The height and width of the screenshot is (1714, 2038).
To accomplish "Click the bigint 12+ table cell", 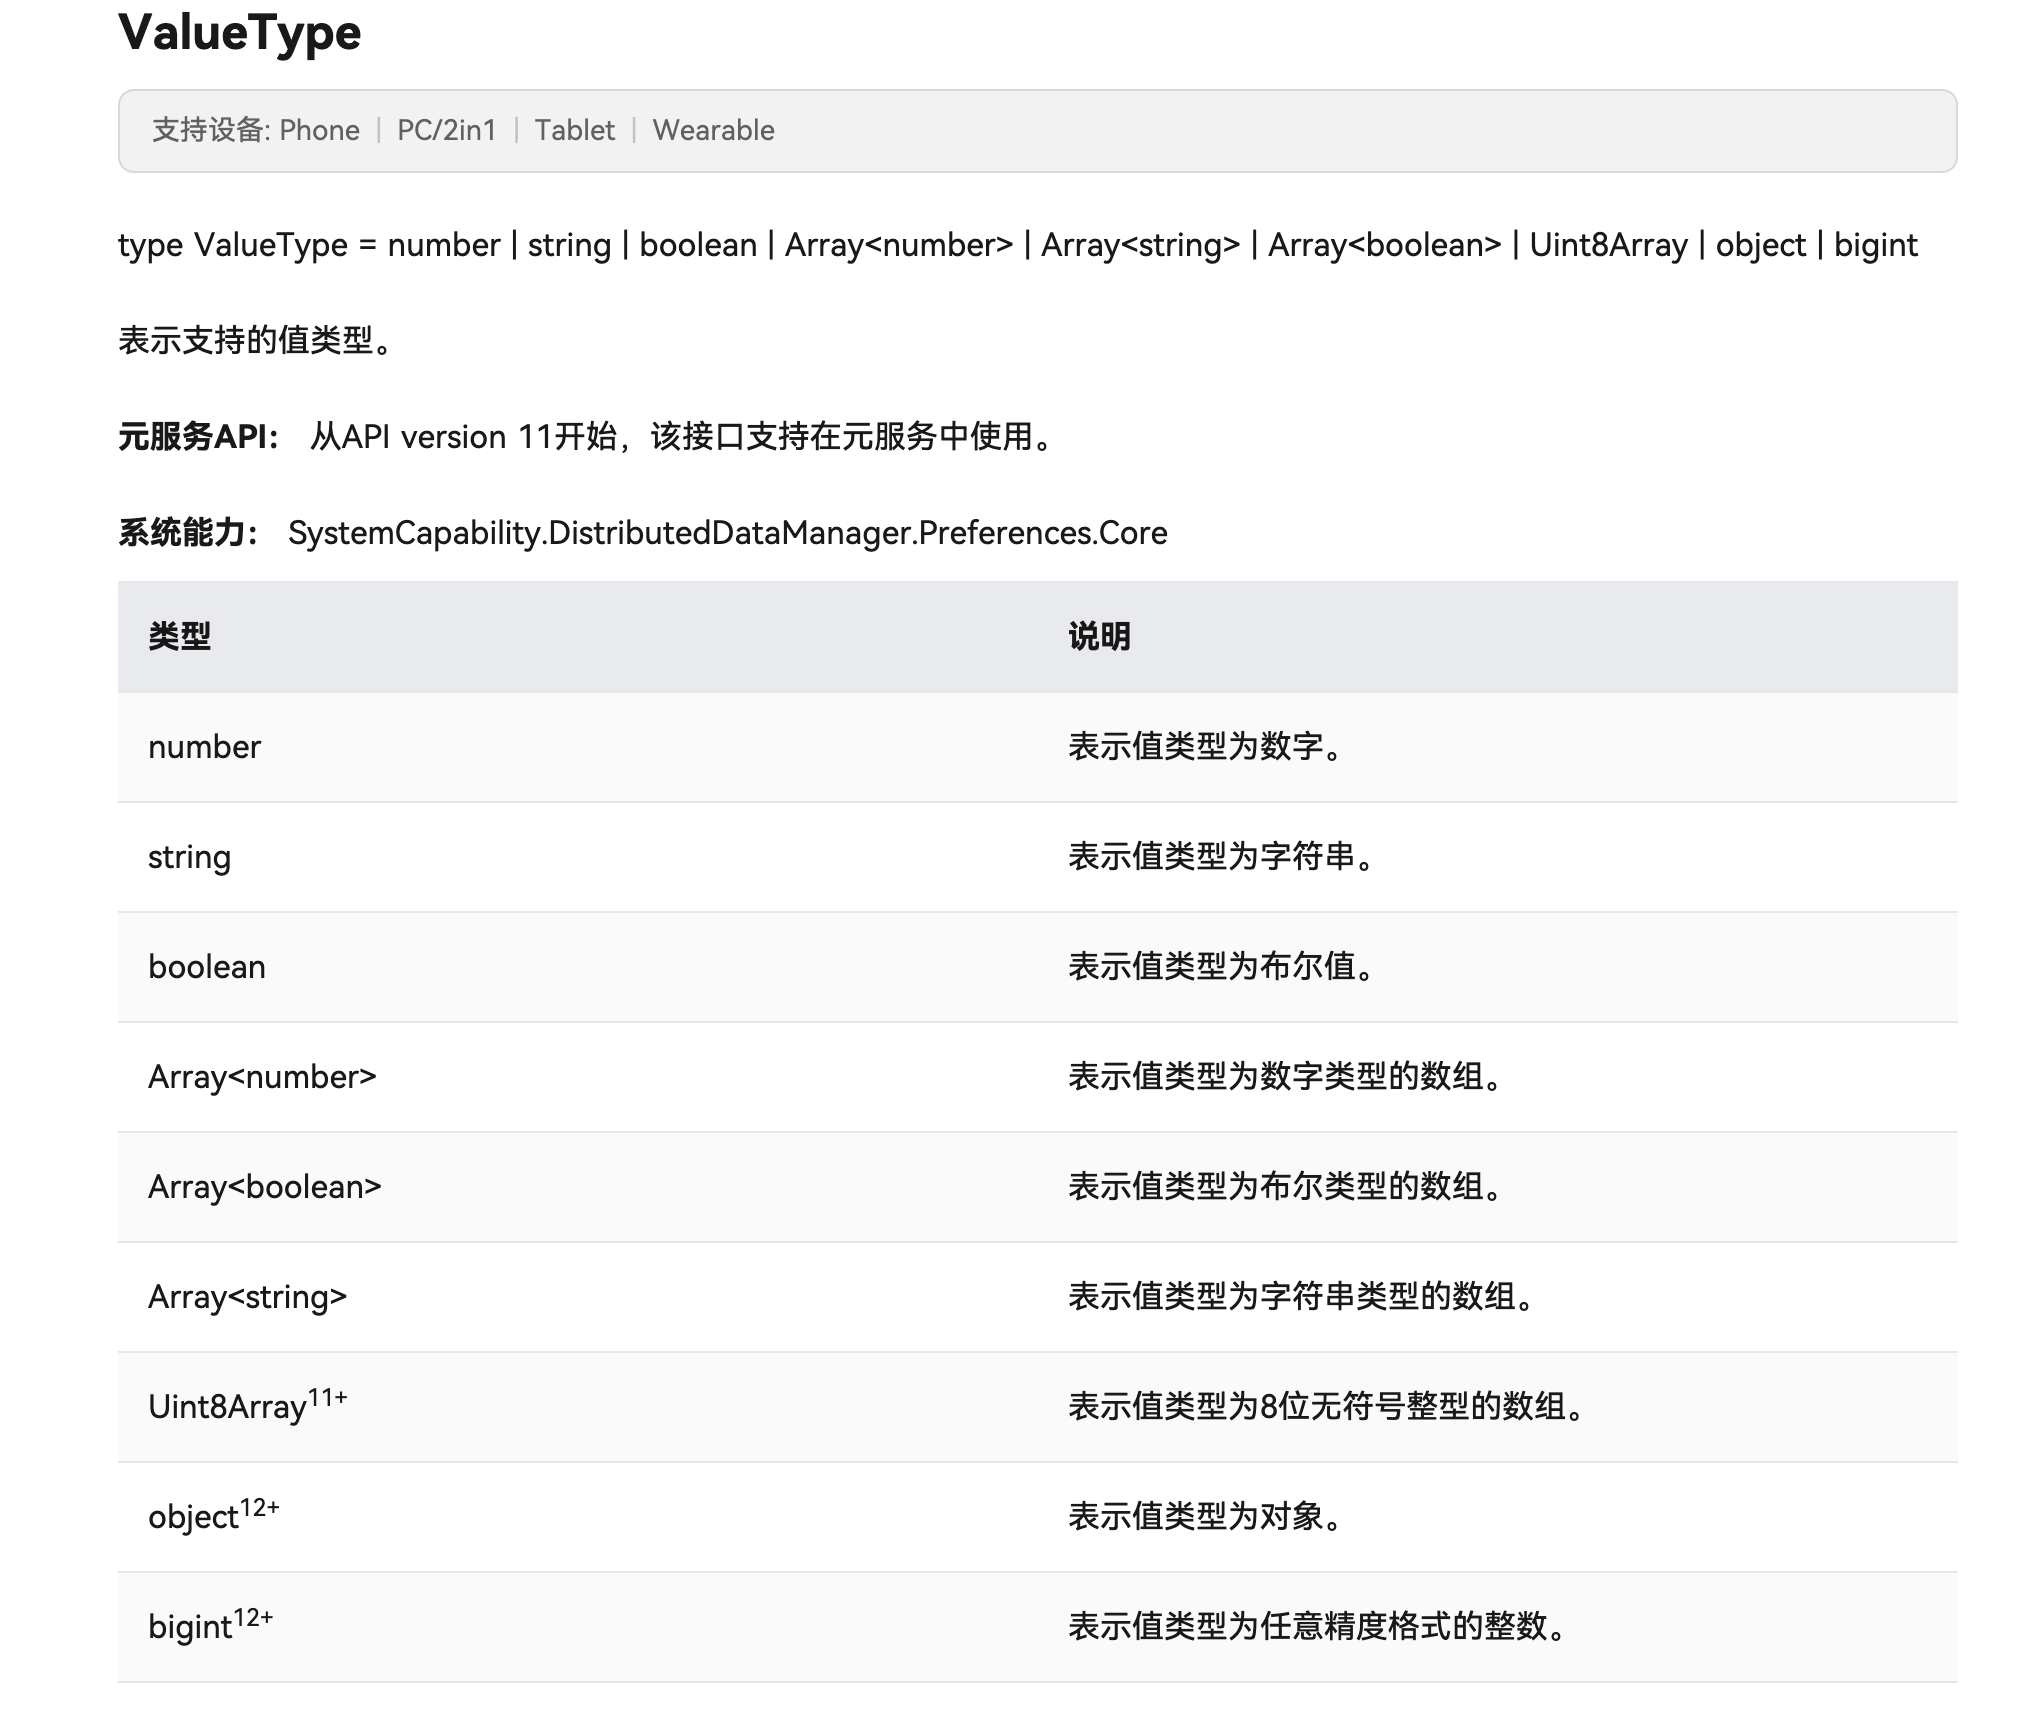I will tap(210, 1626).
